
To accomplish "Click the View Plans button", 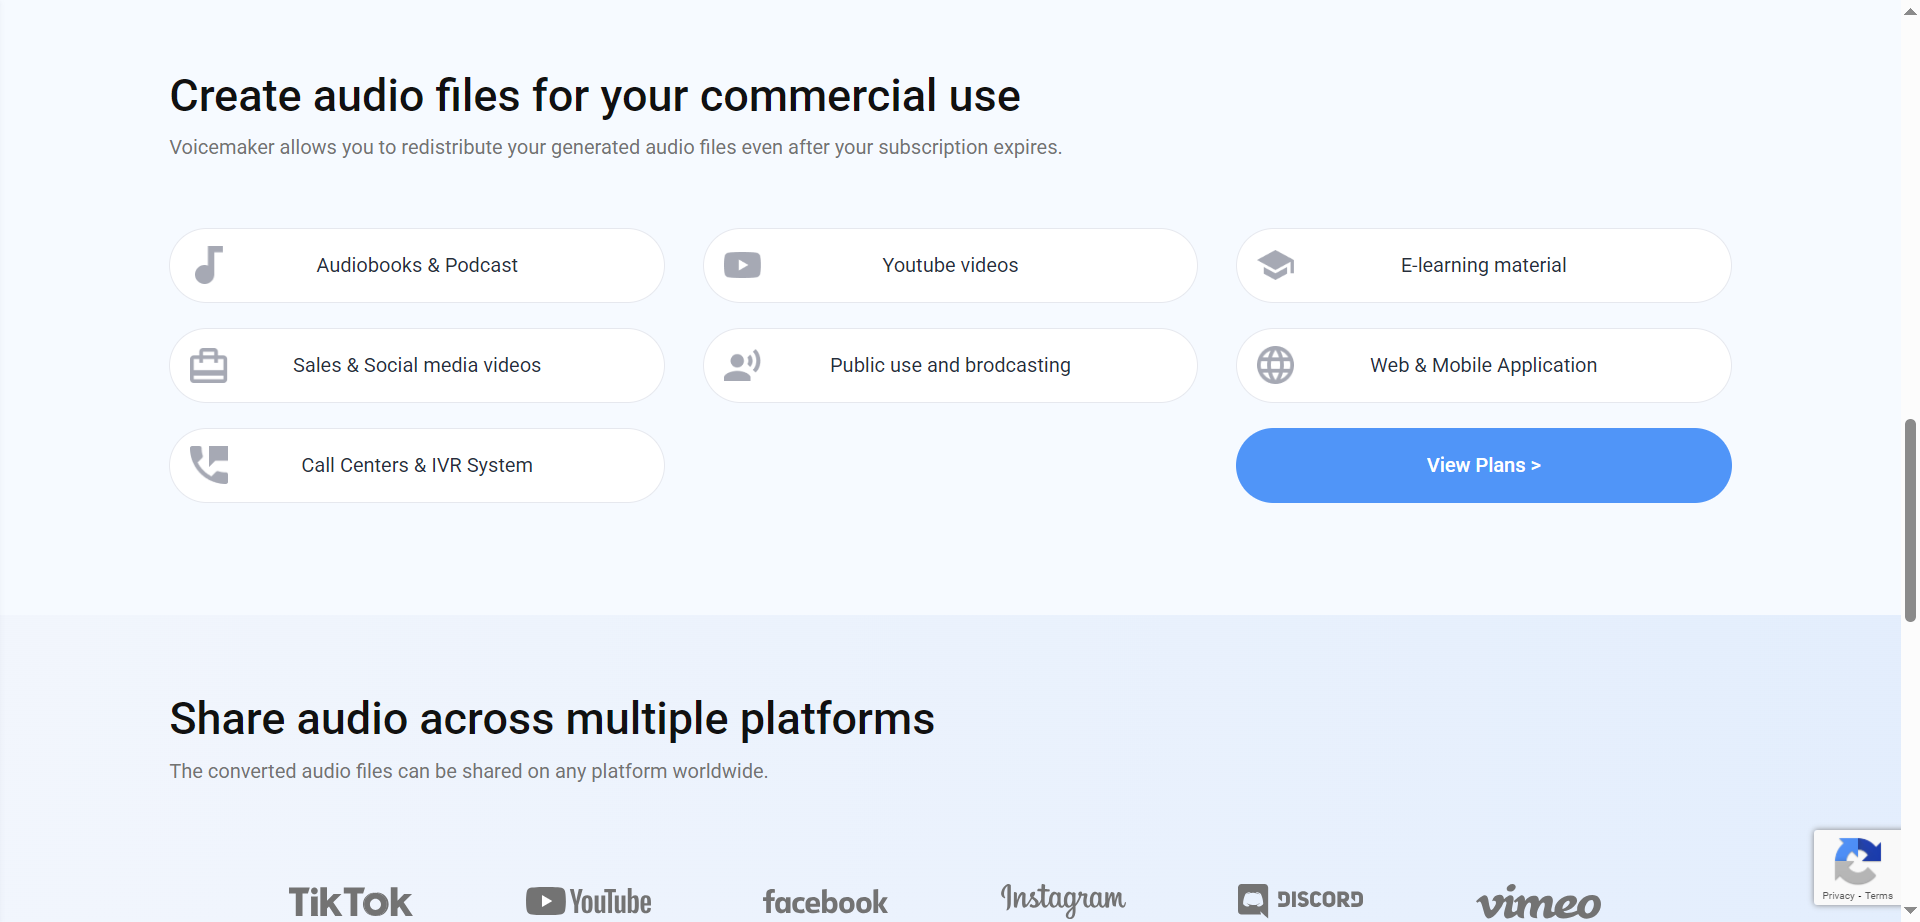I will pyautogui.click(x=1483, y=464).
